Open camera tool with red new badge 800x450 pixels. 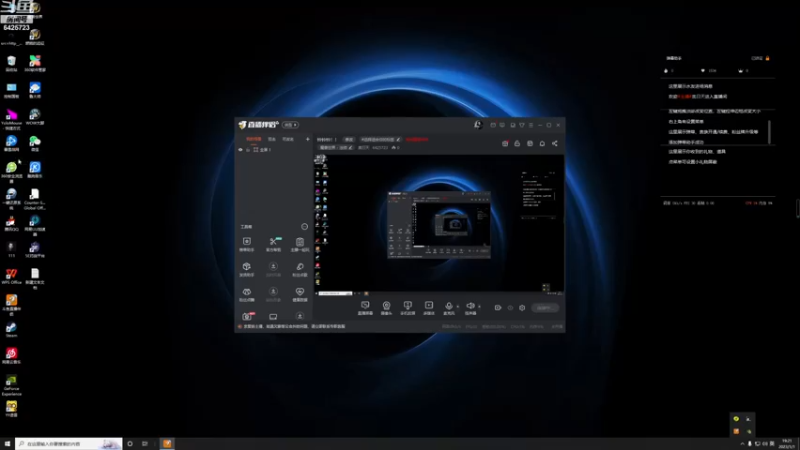[x=247, y=316]
